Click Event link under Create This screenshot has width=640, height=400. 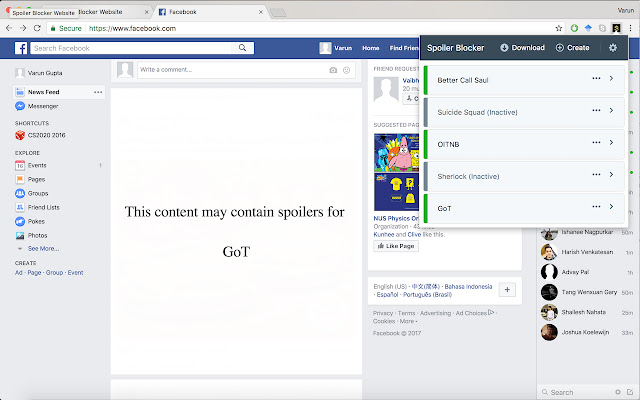coord(76,273)
